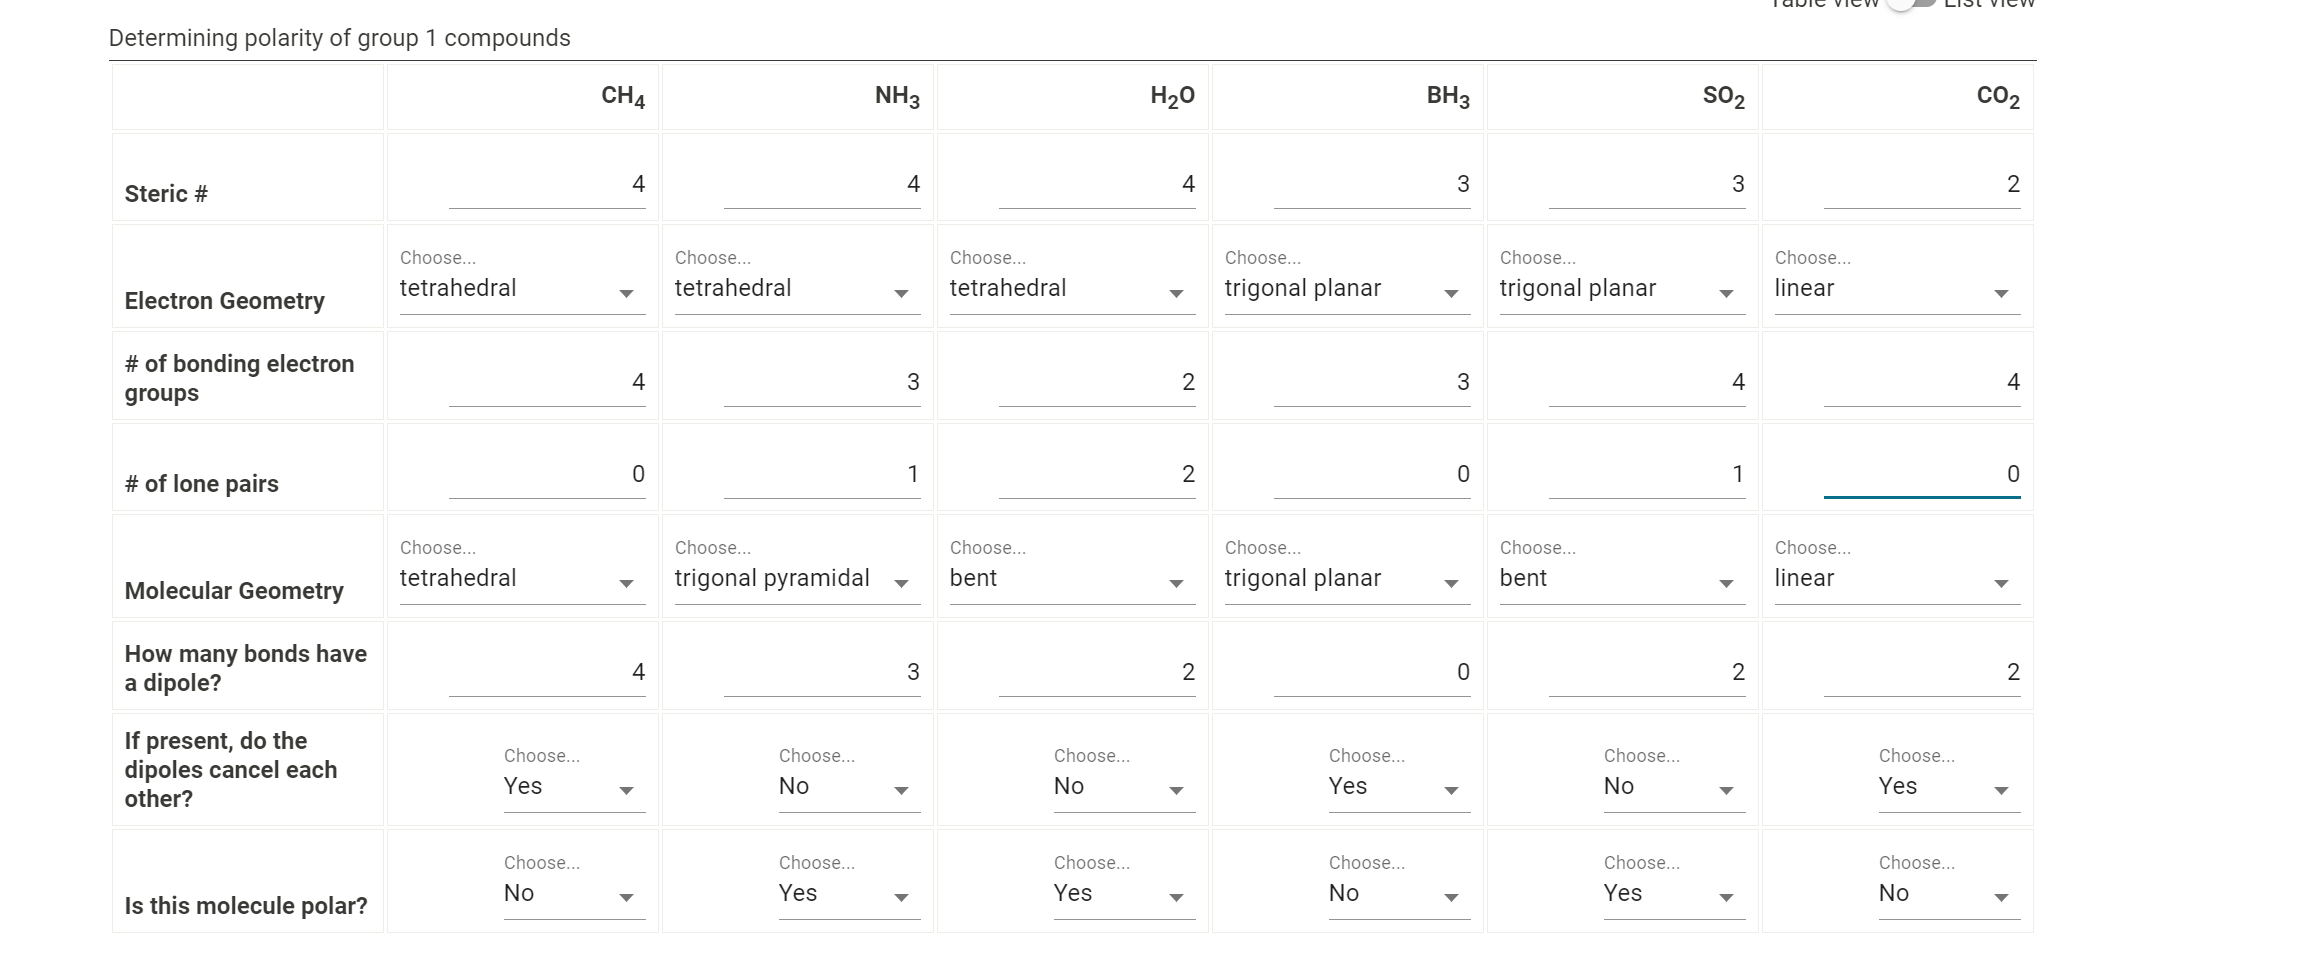This screenshot has width=2319, height=973.
Task: Click the CH4 Steric # input field
Action: [547, 185]
